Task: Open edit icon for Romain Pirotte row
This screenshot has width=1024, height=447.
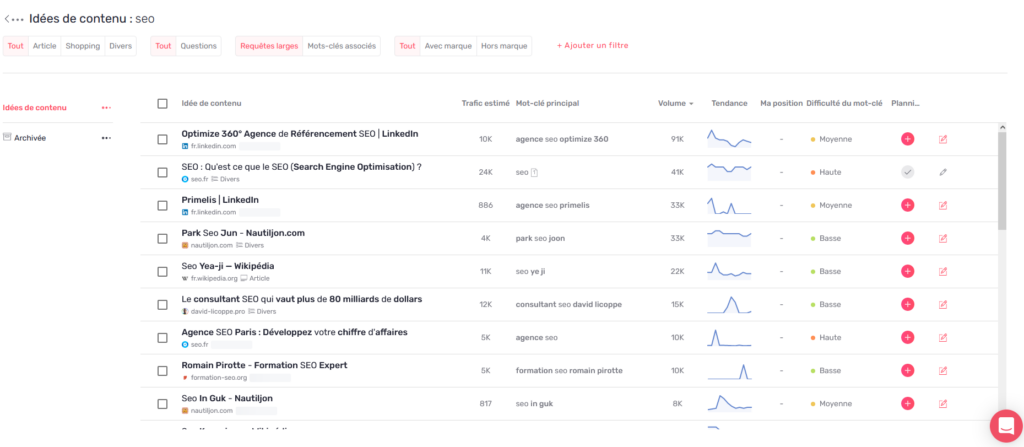Action: tap(942, 371)
